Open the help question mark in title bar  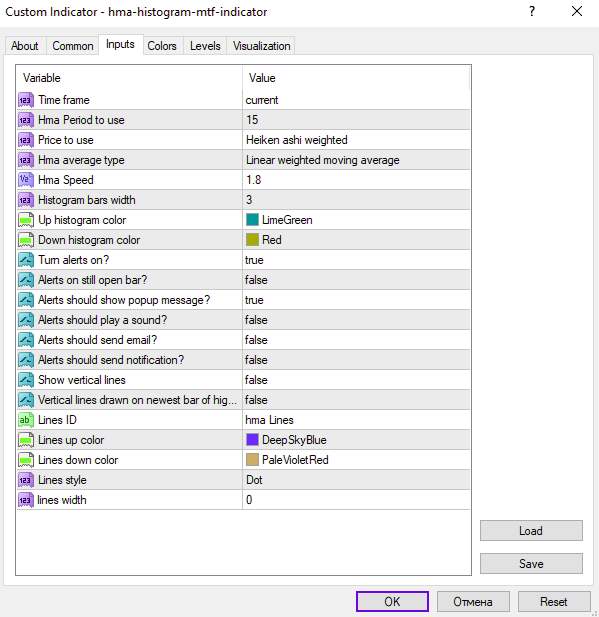[x=532, y=11]
